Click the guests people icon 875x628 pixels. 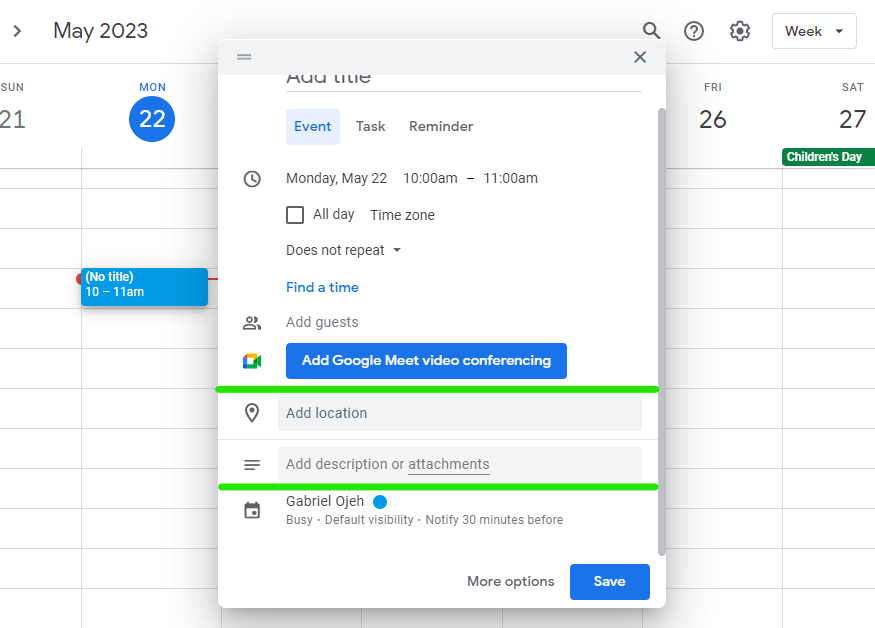(252, 323)
